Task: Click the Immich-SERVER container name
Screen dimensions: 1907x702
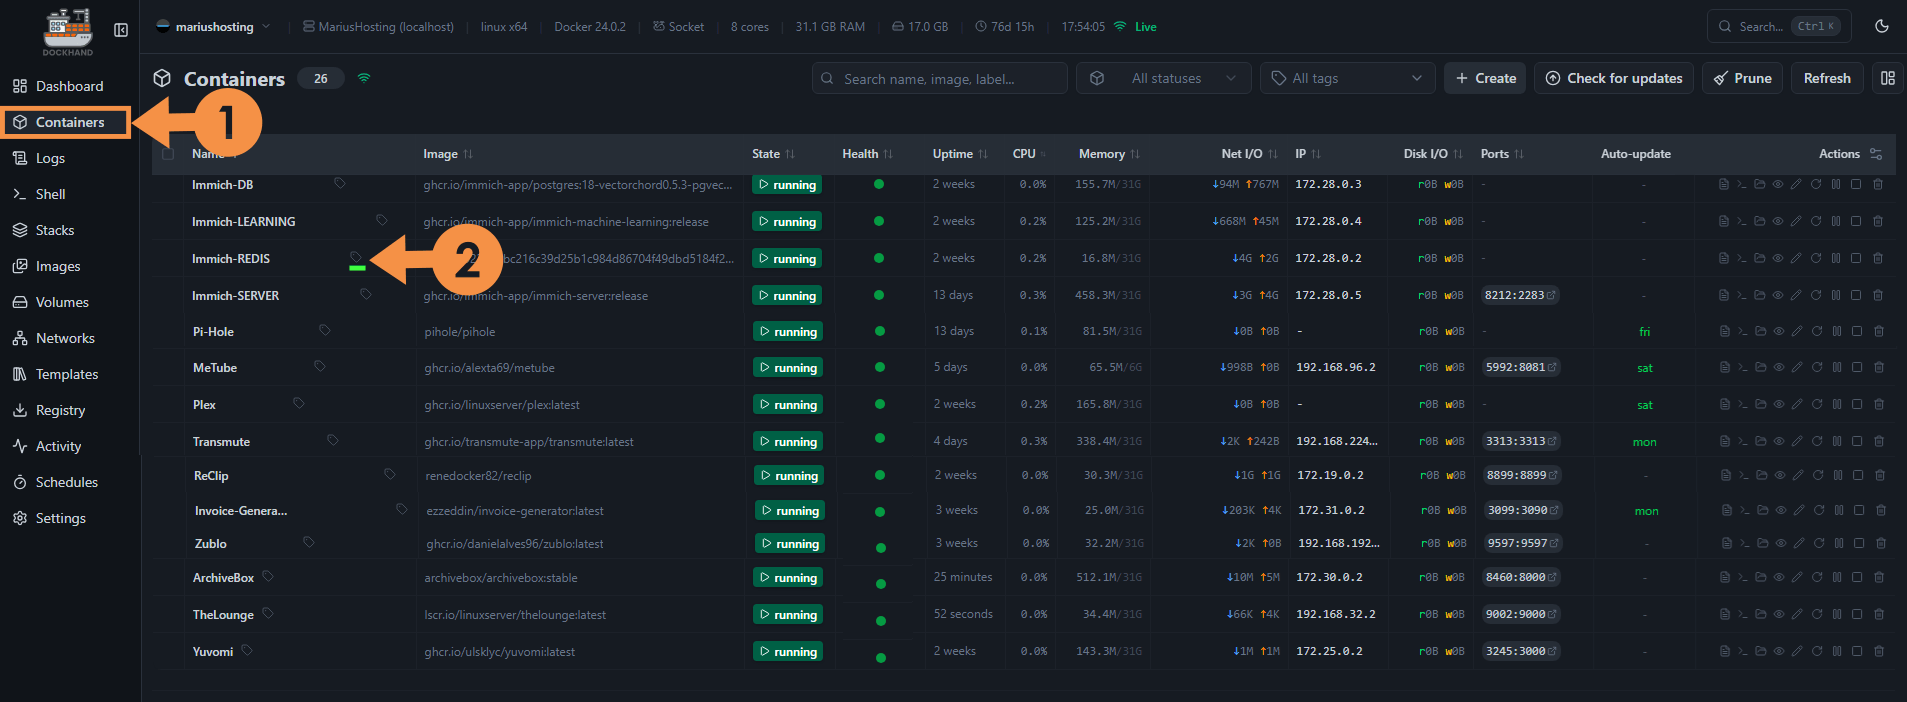Action: (x=235, y=295)
